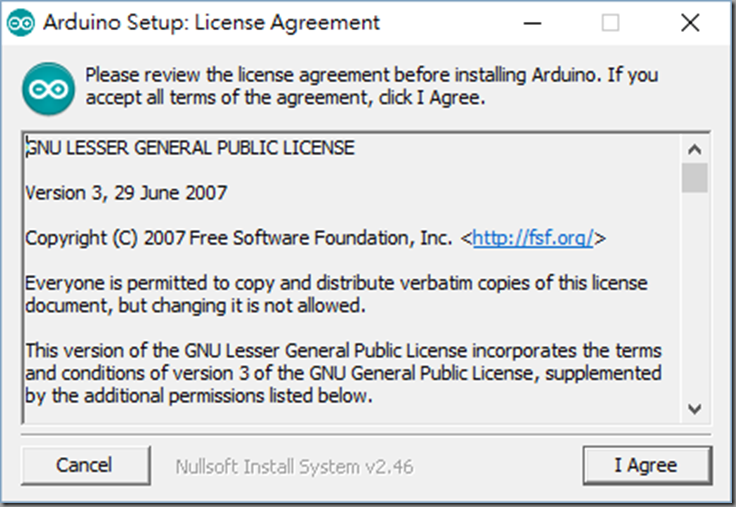The image size is (736, 507).
Task: Click the Please review the license agreement instruction
Action: tap(372, 86)
